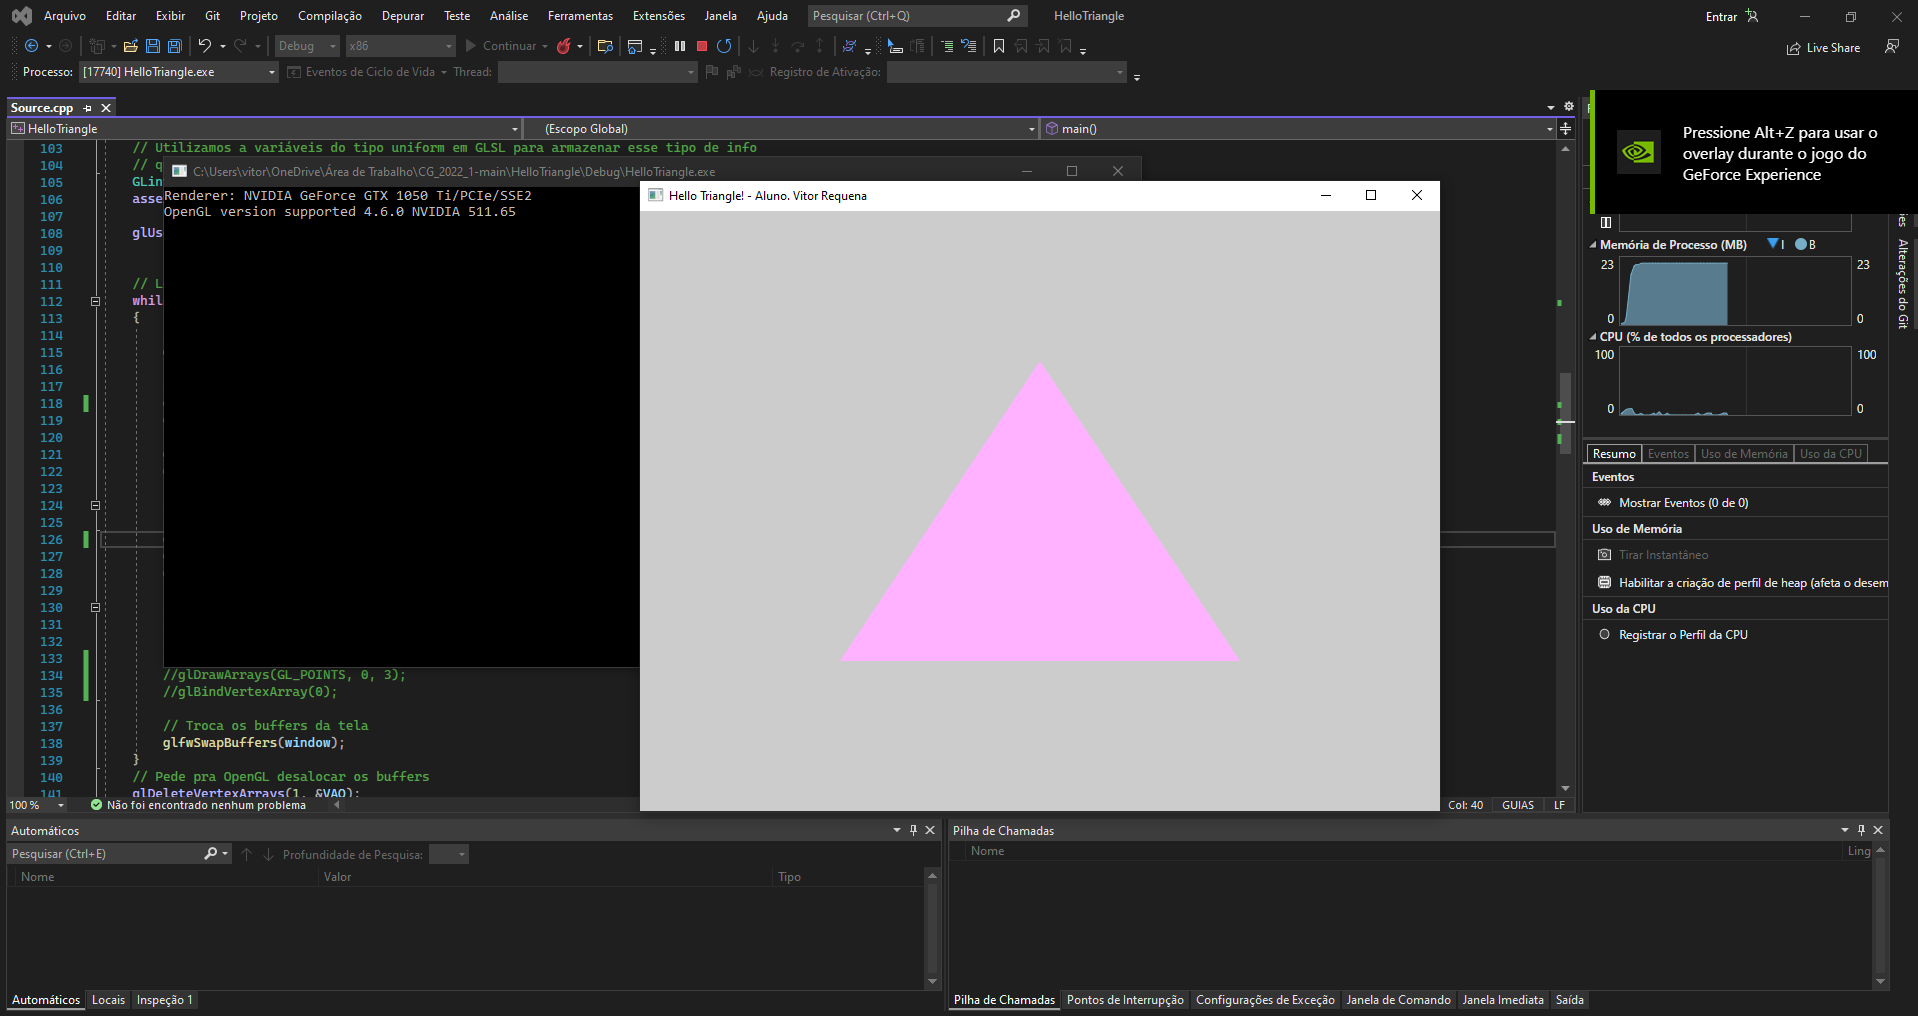The width and height of the screenshot is (1918, 1016).
Task: Stop debugging with the red square icon
Action: [702, 46]
